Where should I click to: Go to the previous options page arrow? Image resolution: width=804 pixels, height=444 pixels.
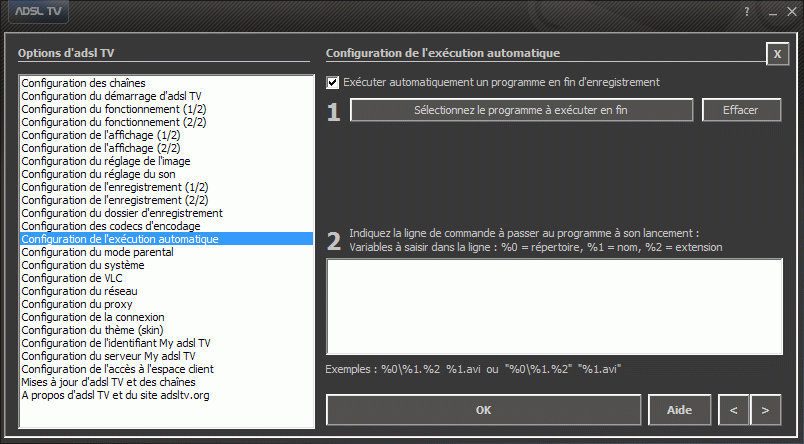pos(733,410)
